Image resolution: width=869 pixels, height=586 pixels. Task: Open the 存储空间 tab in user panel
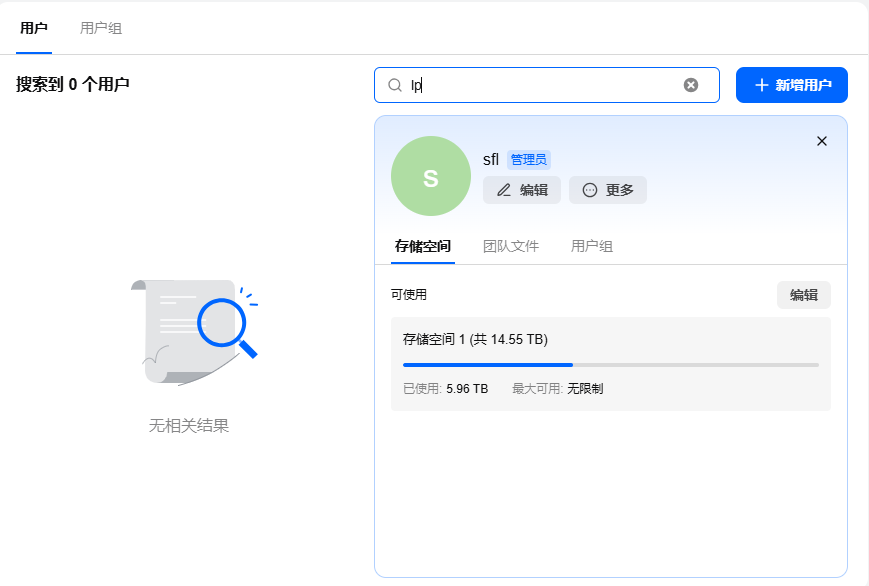click(x=423, y=246)
